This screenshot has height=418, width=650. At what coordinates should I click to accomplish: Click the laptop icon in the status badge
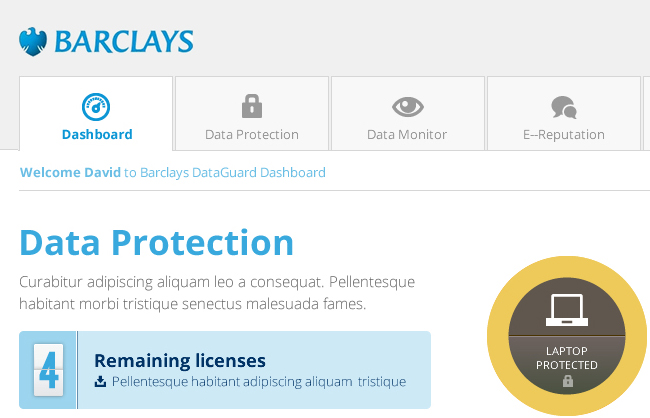click(567, 310)
